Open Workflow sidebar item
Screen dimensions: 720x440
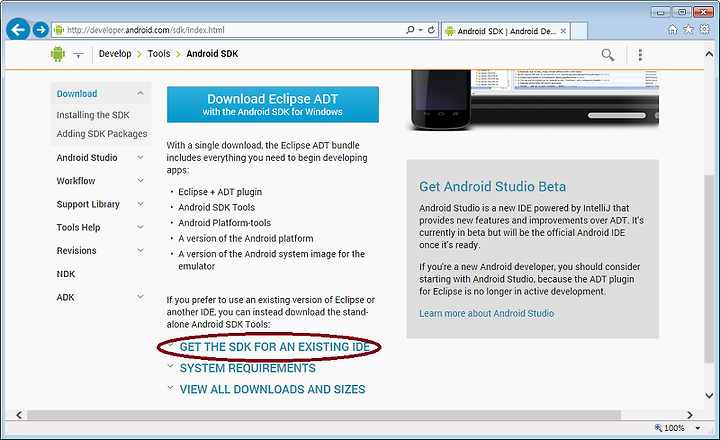(76, 181)
